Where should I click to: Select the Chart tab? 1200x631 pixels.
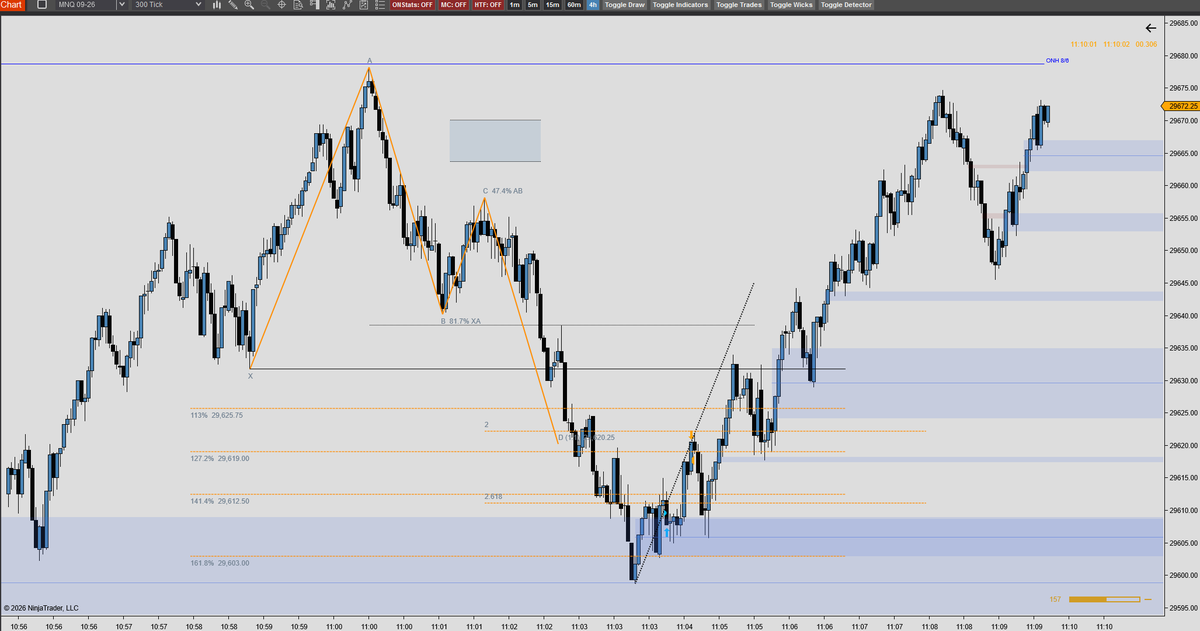click(11, 5)
